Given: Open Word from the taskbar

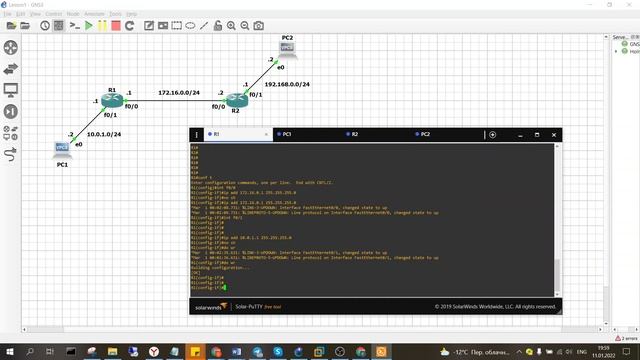Looking at the screenshot, I should 236,351.
